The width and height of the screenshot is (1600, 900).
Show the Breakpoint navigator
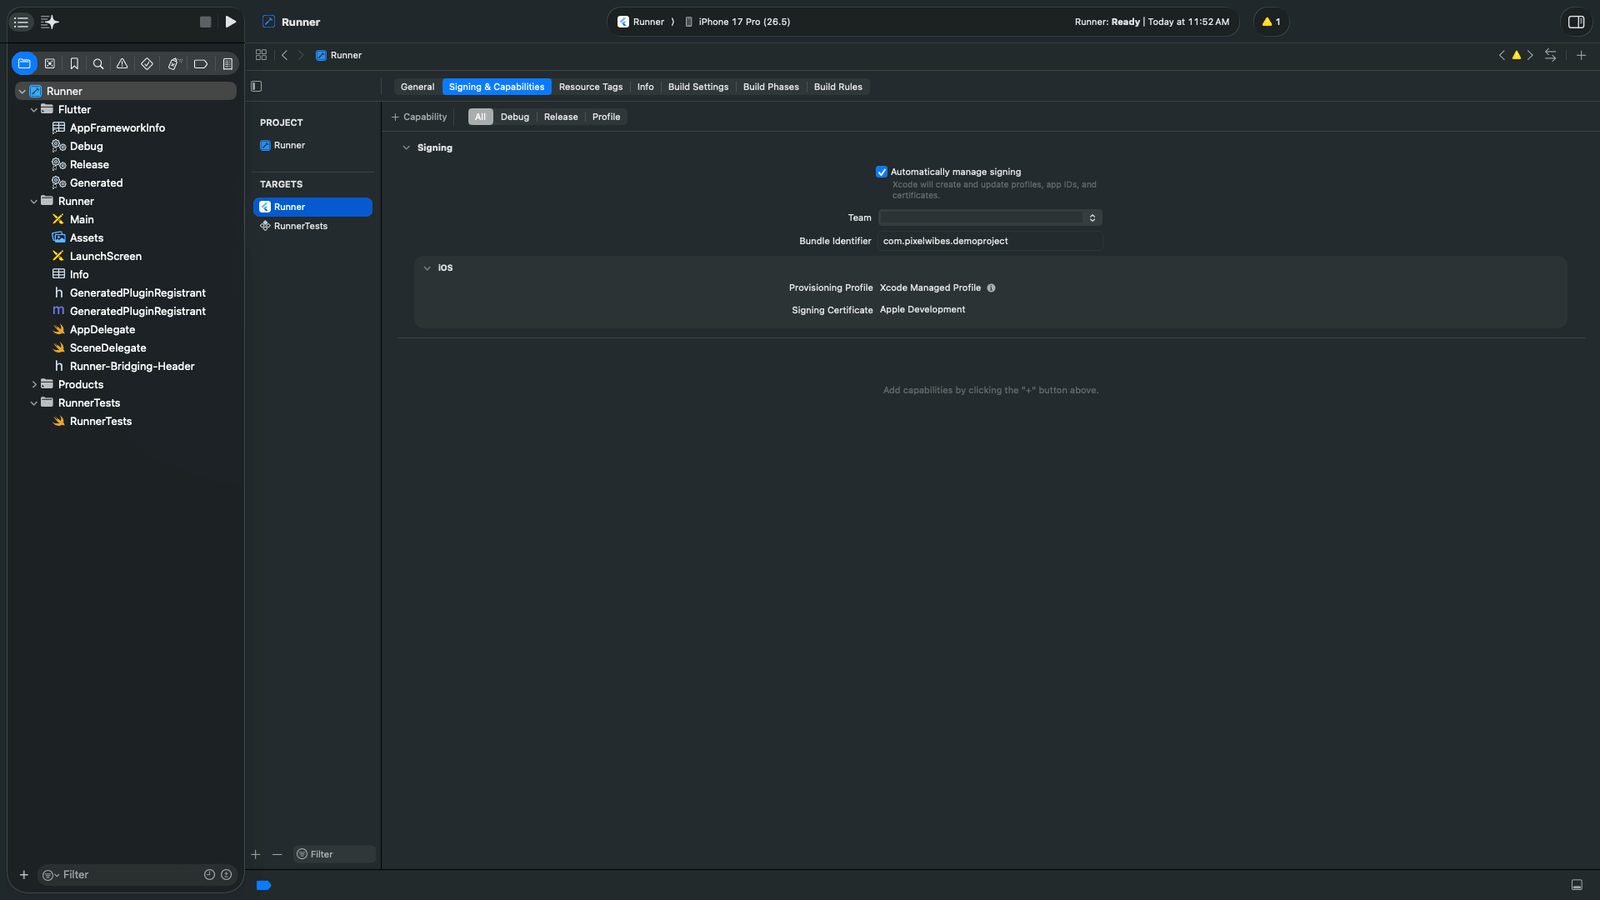click(200, 63)
